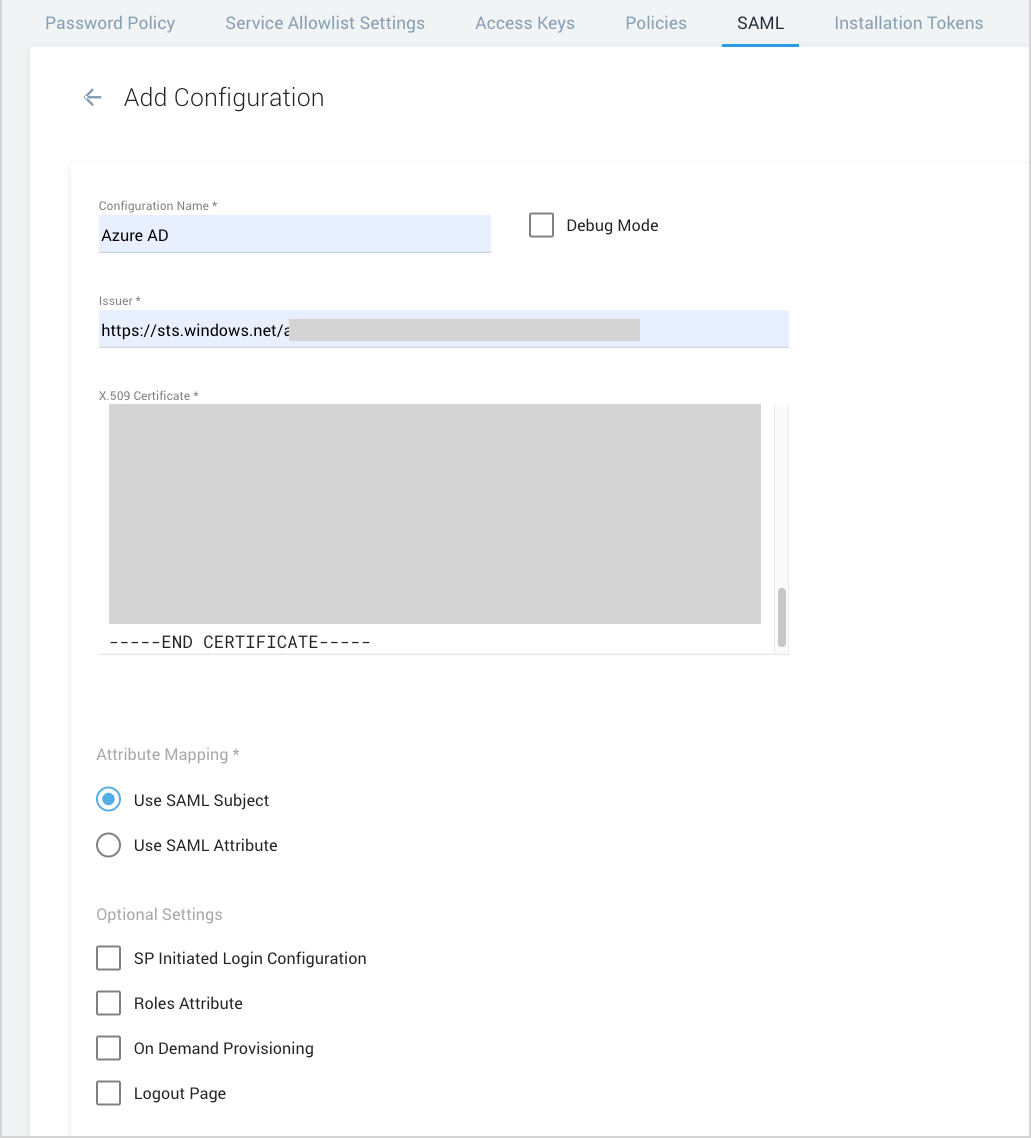This screenshot has width=1031, height=1138.
Task: Select the Use SAML Subject option
Action: pos(108,799)
